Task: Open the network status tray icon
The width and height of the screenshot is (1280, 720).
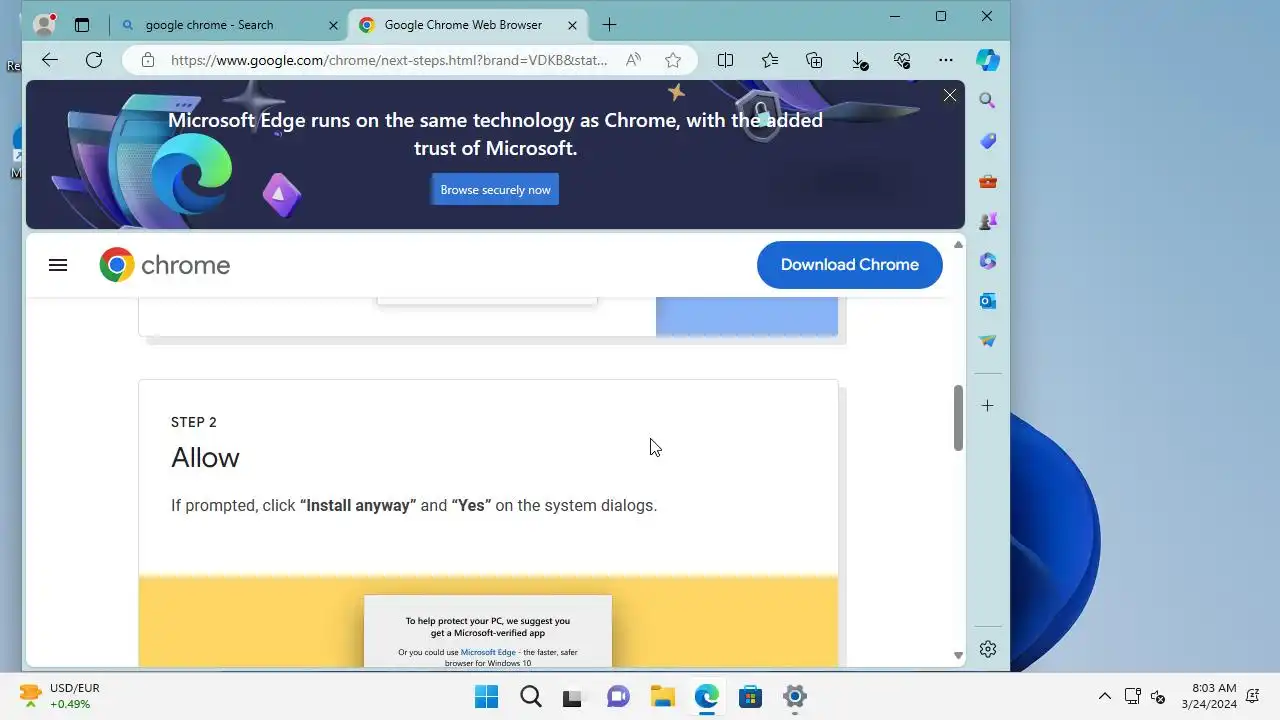Action: click(1133, 696)
